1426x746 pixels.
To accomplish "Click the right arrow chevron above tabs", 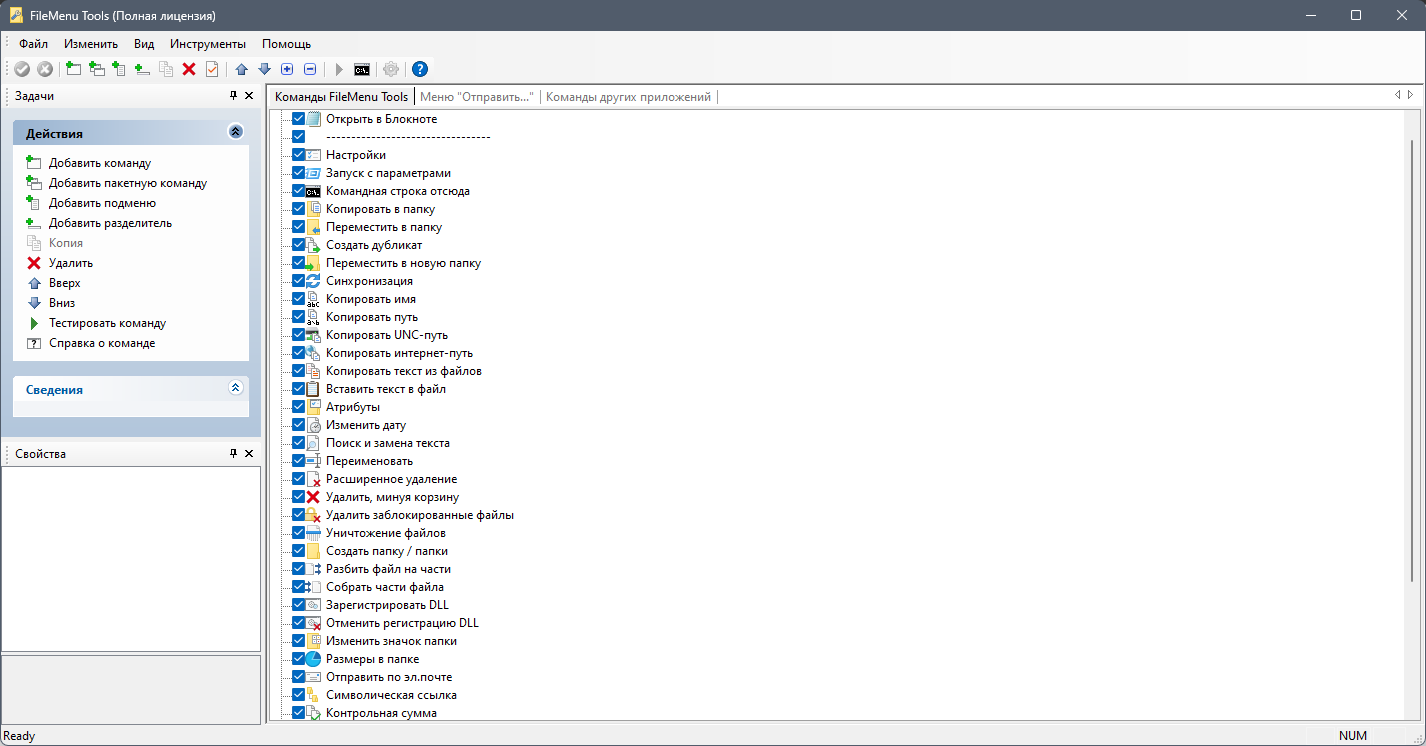I will pyautogui.click(x=1411, y=95).
